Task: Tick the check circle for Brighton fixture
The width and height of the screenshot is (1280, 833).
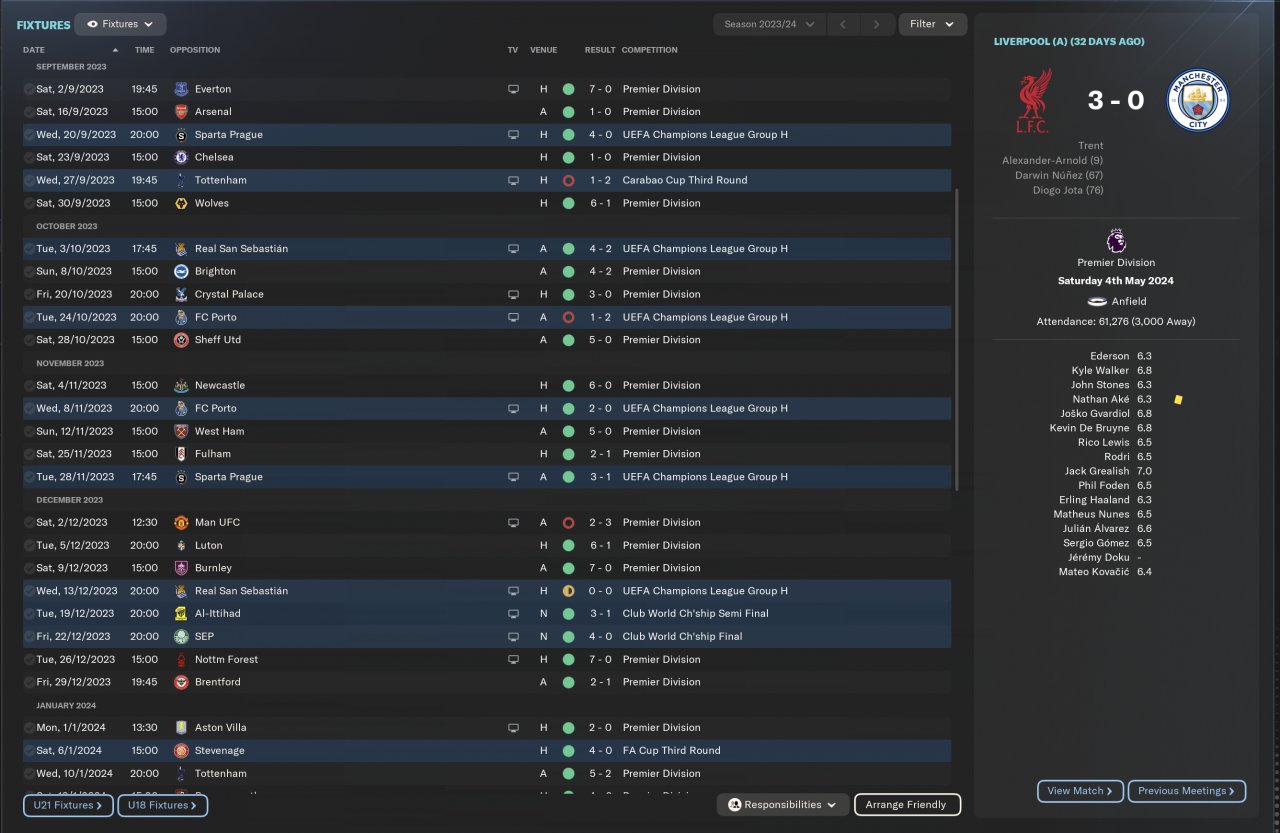Action: pos(30,271)
